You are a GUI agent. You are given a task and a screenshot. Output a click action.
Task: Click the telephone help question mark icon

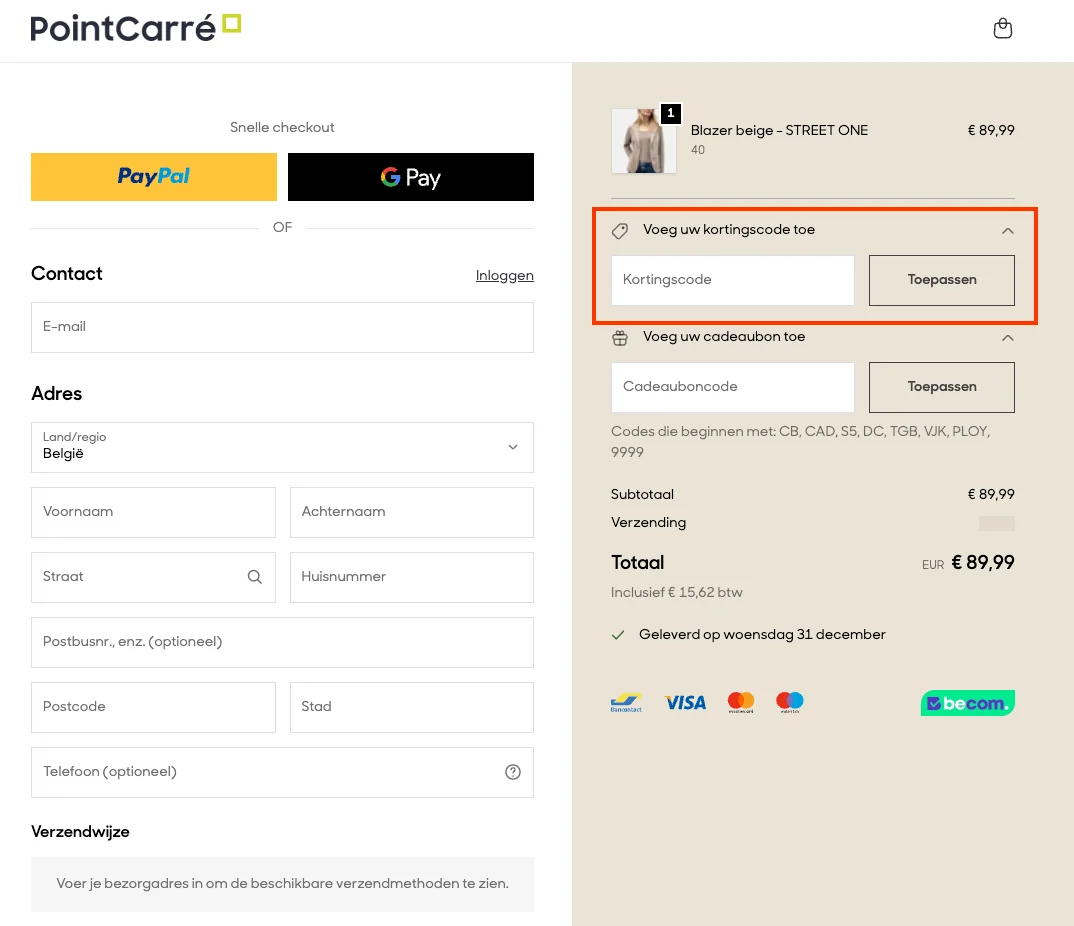click(x=513, y=772)
